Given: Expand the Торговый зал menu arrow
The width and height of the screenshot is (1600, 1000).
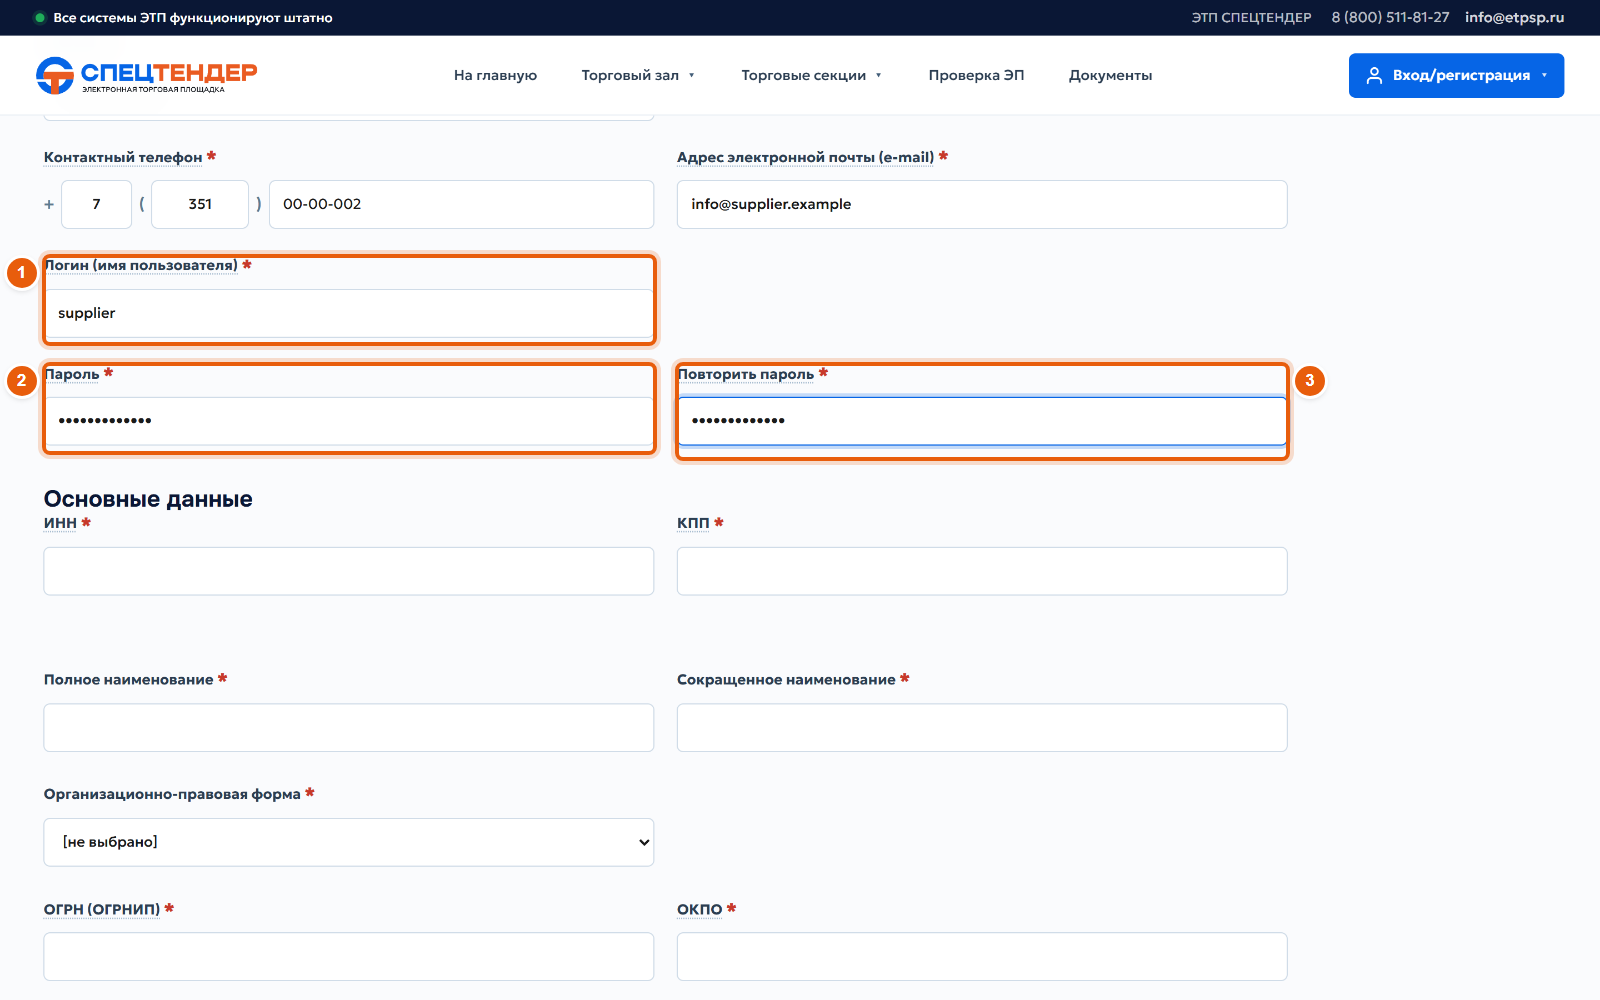Looking at the screenshot, I should [x=691, y=76].
